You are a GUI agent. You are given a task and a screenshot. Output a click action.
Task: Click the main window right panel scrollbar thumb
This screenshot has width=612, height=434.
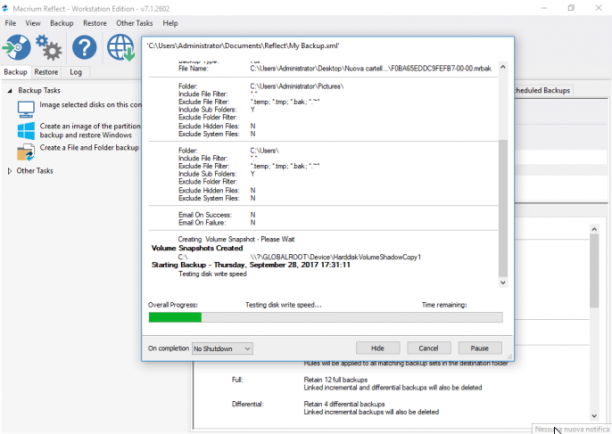[594, 271]
